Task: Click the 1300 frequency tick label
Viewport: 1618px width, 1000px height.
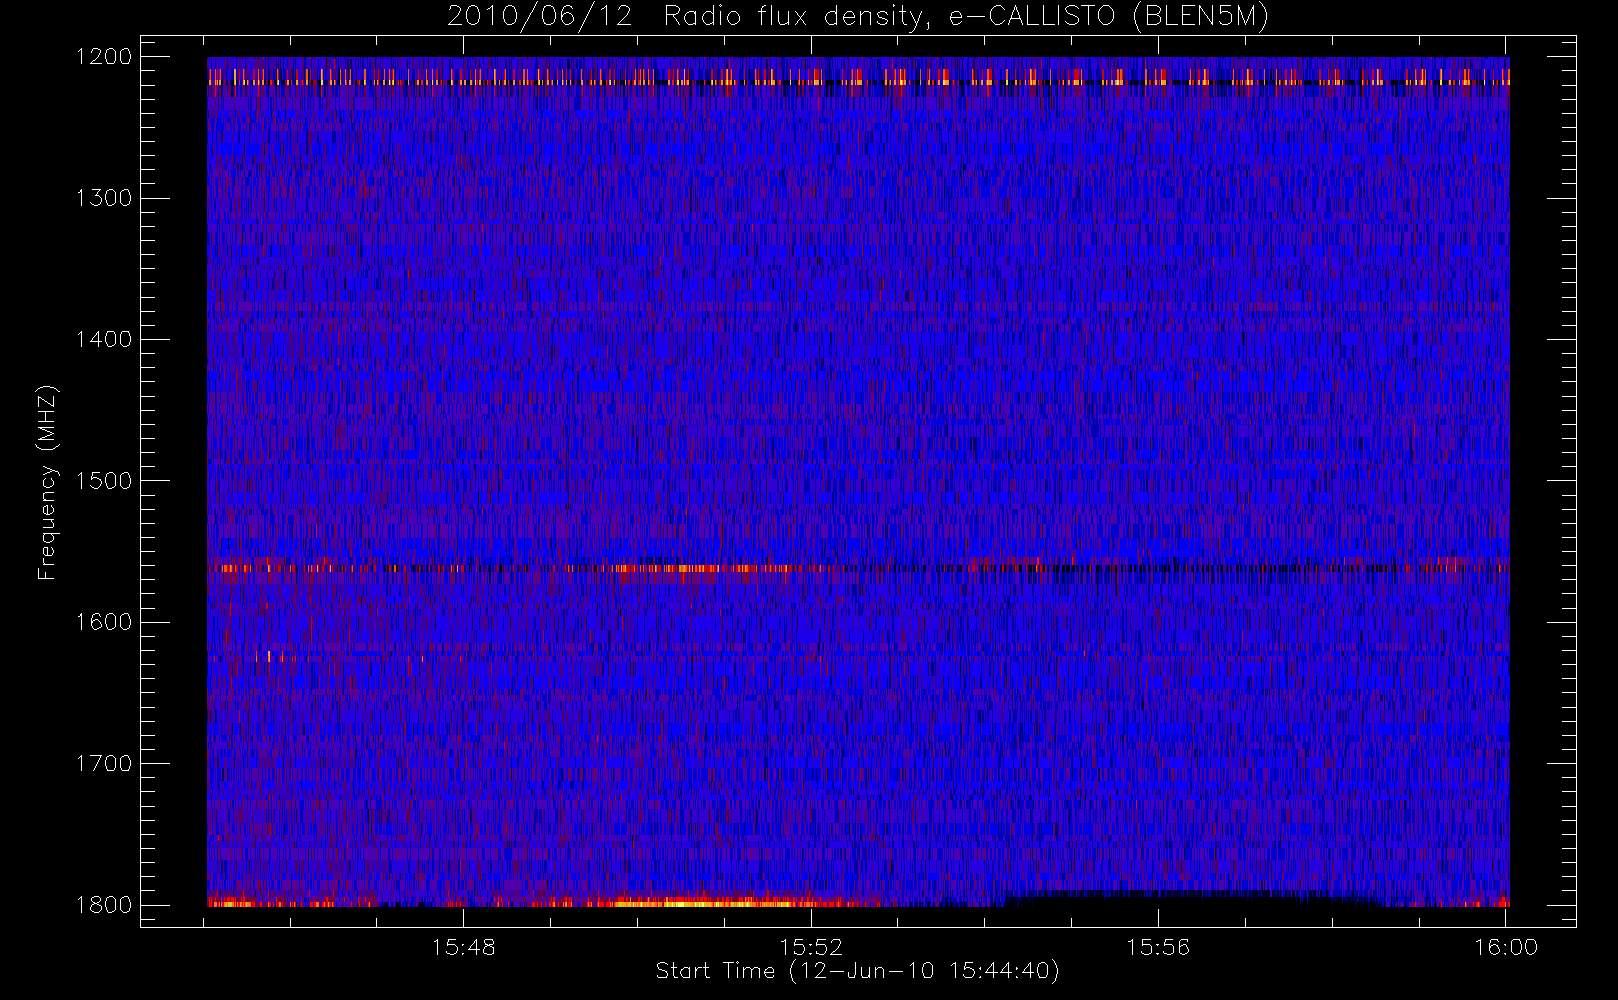Action: (104, 198)
